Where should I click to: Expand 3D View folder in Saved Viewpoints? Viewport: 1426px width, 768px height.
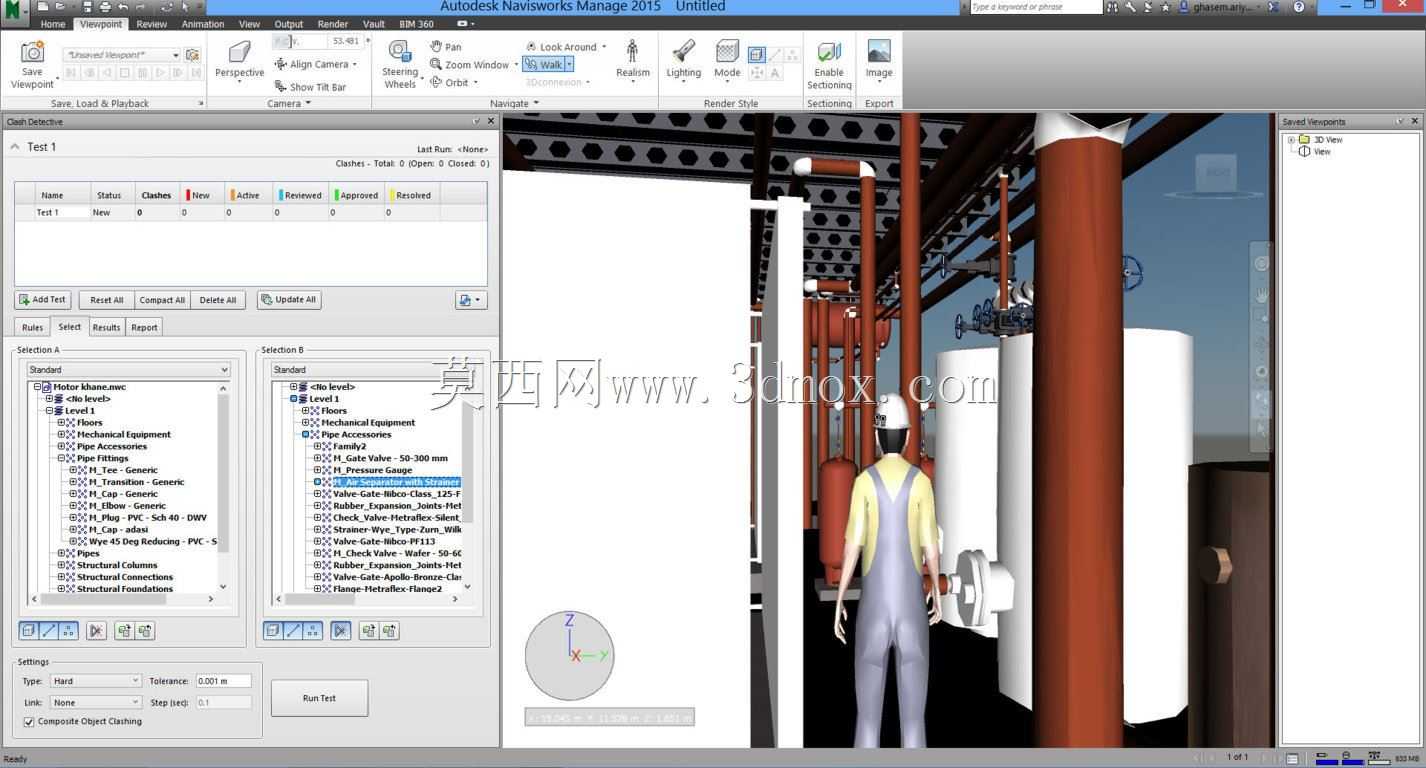(1291, 140)
